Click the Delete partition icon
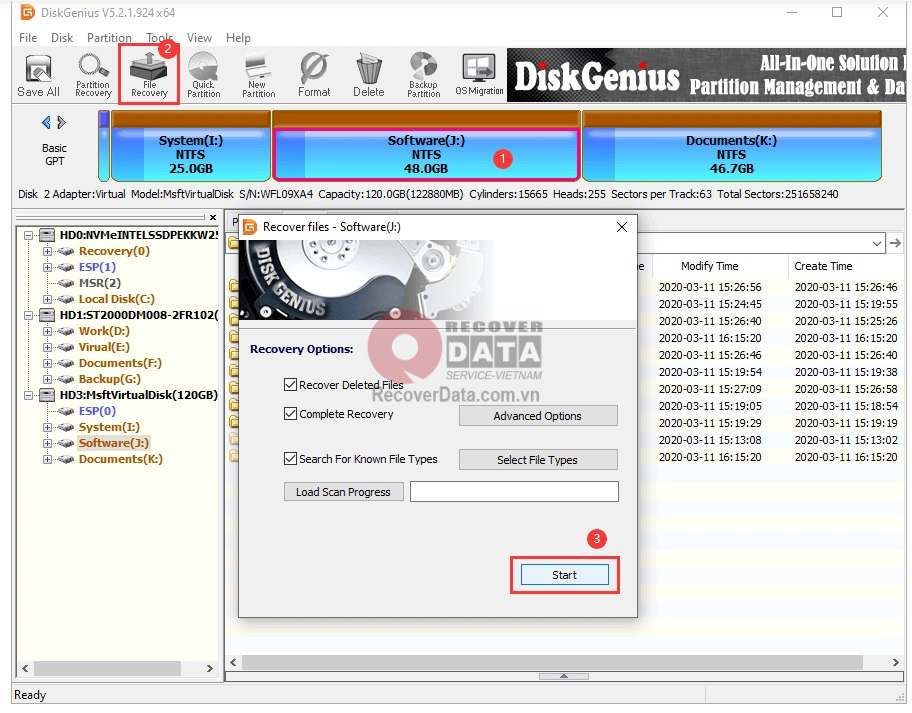Screen dimensions: 912x713 click(369, 76)
